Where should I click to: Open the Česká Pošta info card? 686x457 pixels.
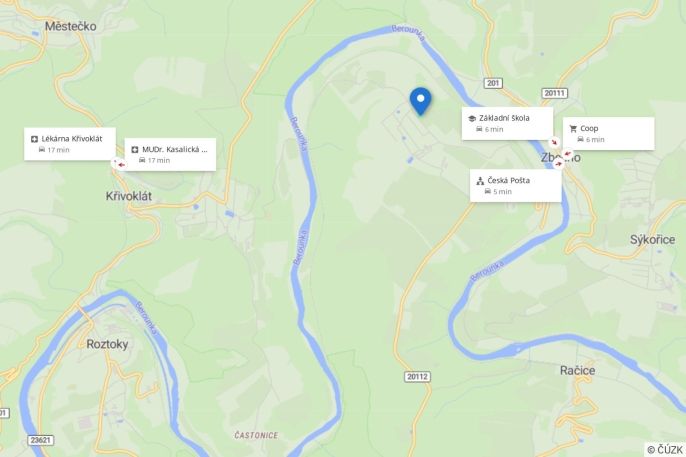coord(516,185)
